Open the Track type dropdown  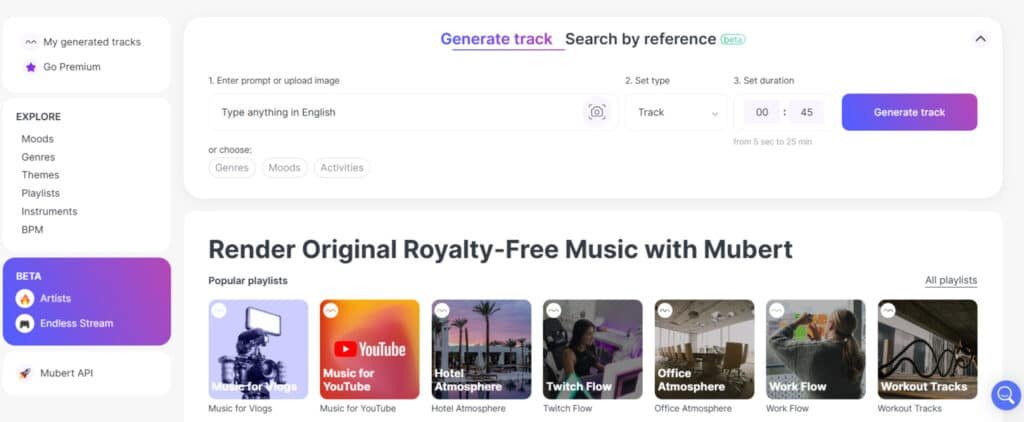677,112
